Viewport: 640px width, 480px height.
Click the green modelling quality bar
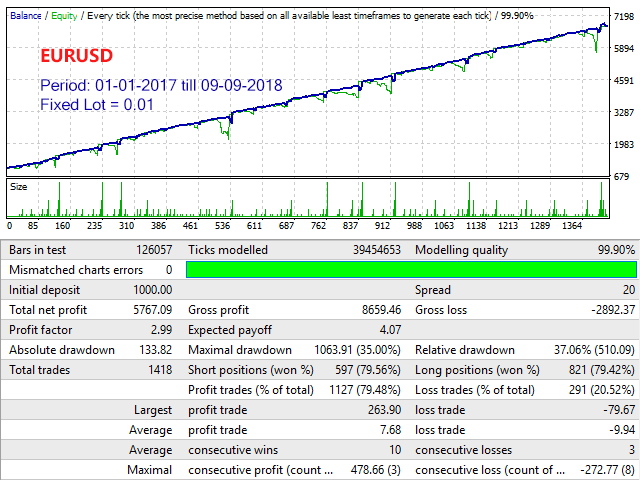[411, 270]
